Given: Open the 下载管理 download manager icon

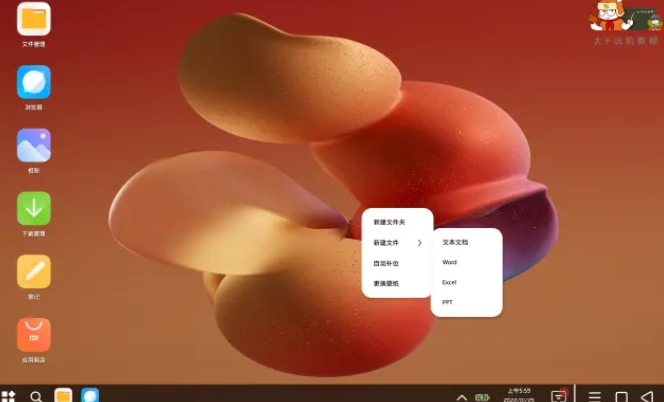Looking at the screenshot, I should (x=34, y=208).
